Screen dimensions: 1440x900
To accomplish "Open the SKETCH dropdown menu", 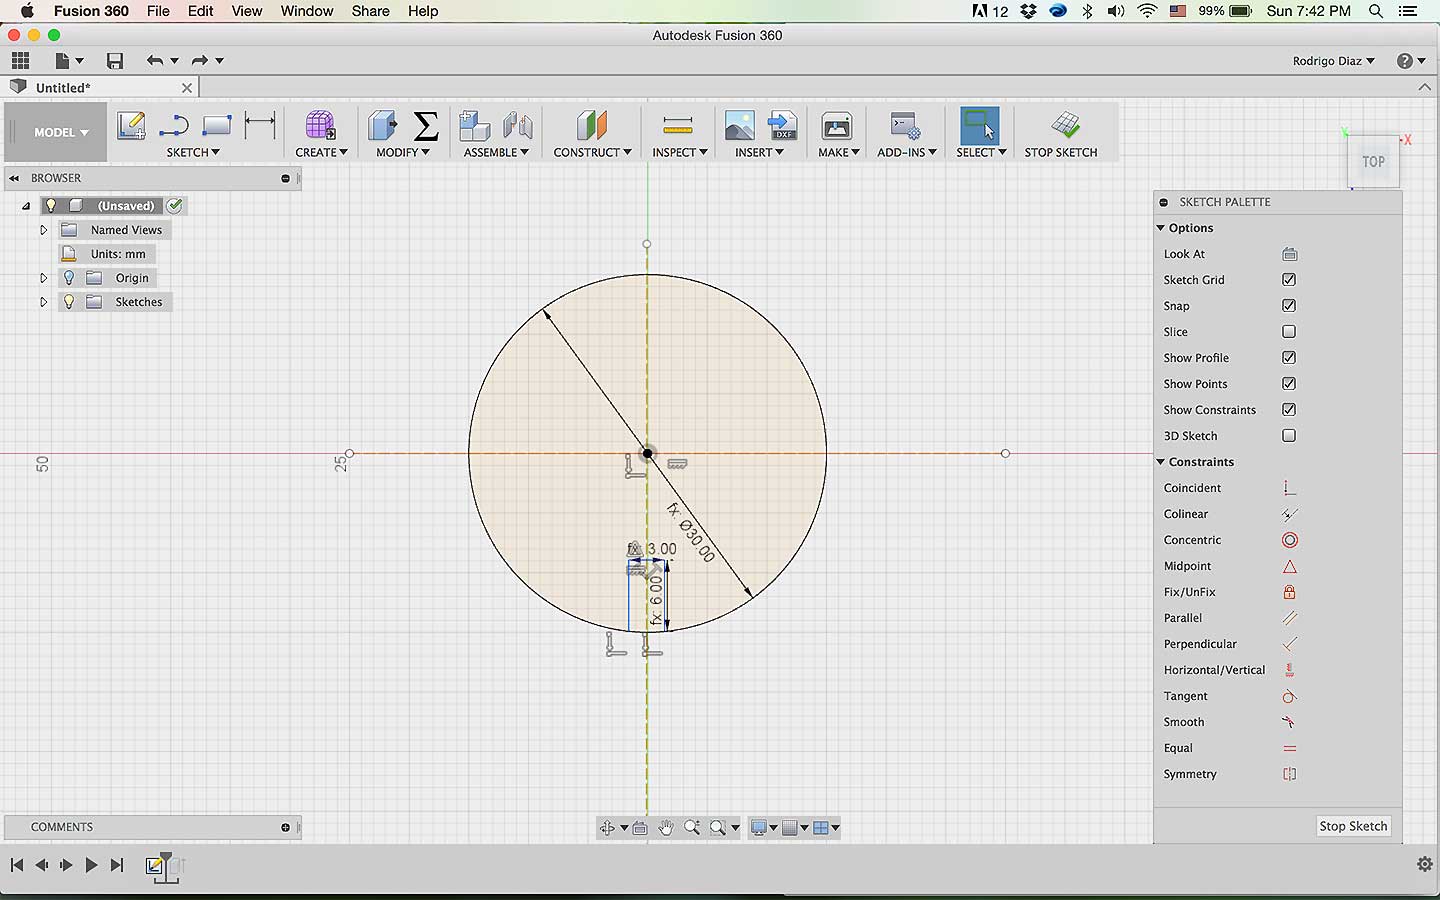I will [193, 152].
